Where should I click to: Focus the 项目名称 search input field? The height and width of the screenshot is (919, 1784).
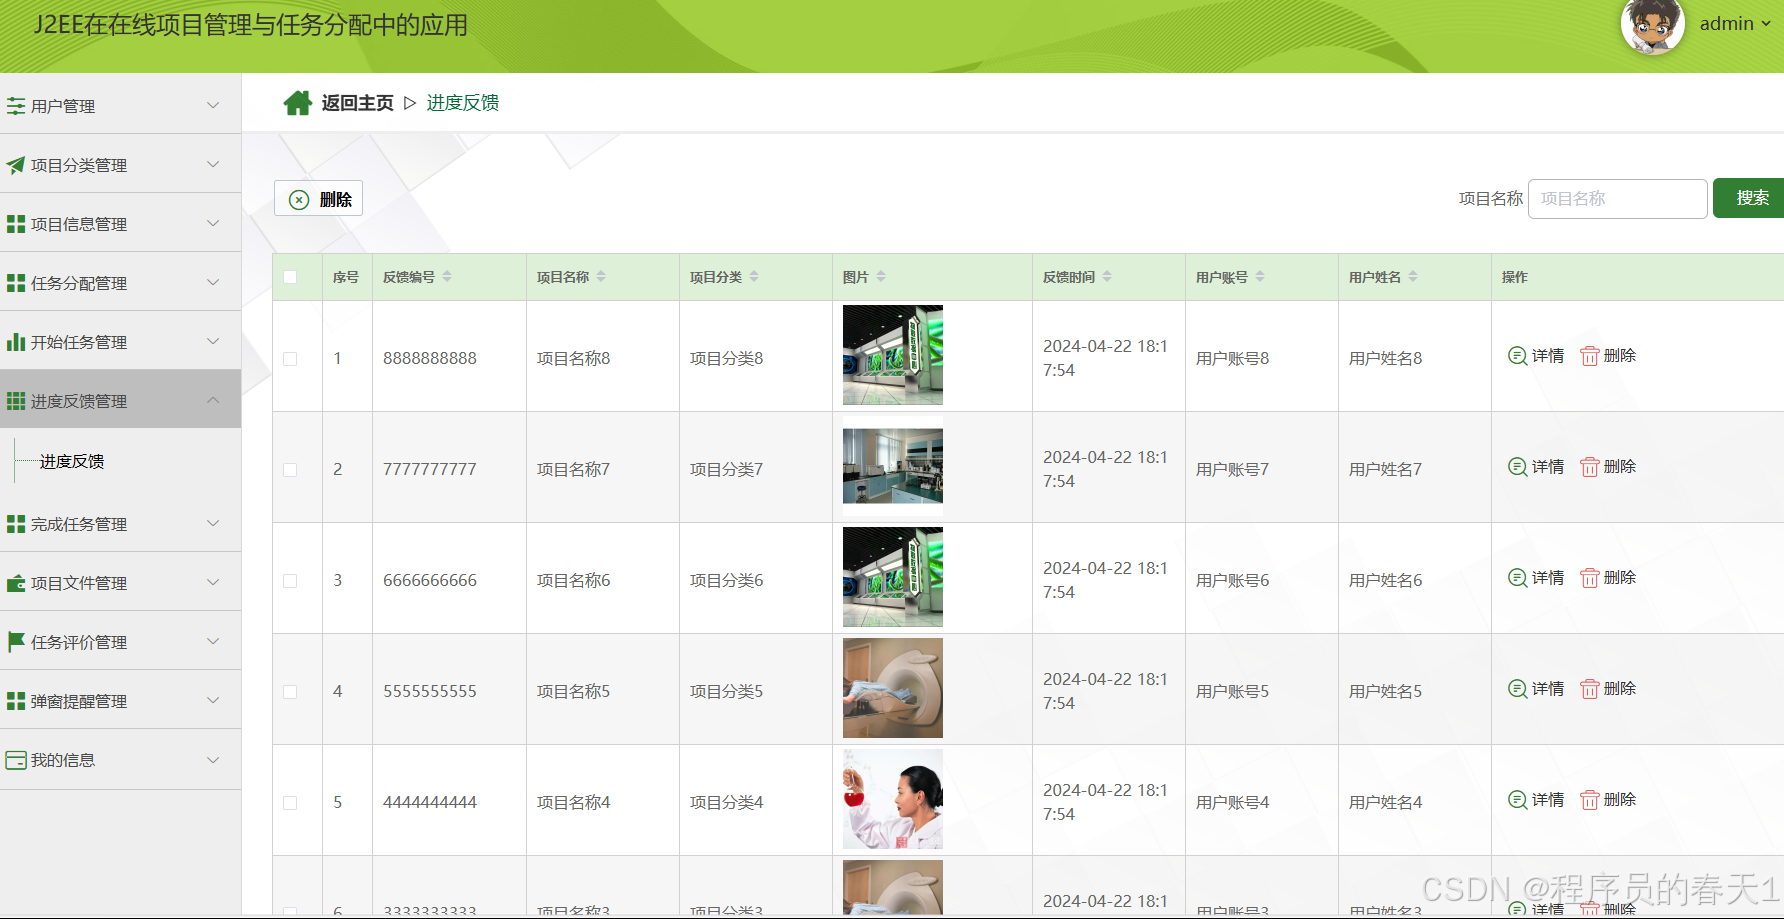pyautogui.click(x=1617, y=199)
